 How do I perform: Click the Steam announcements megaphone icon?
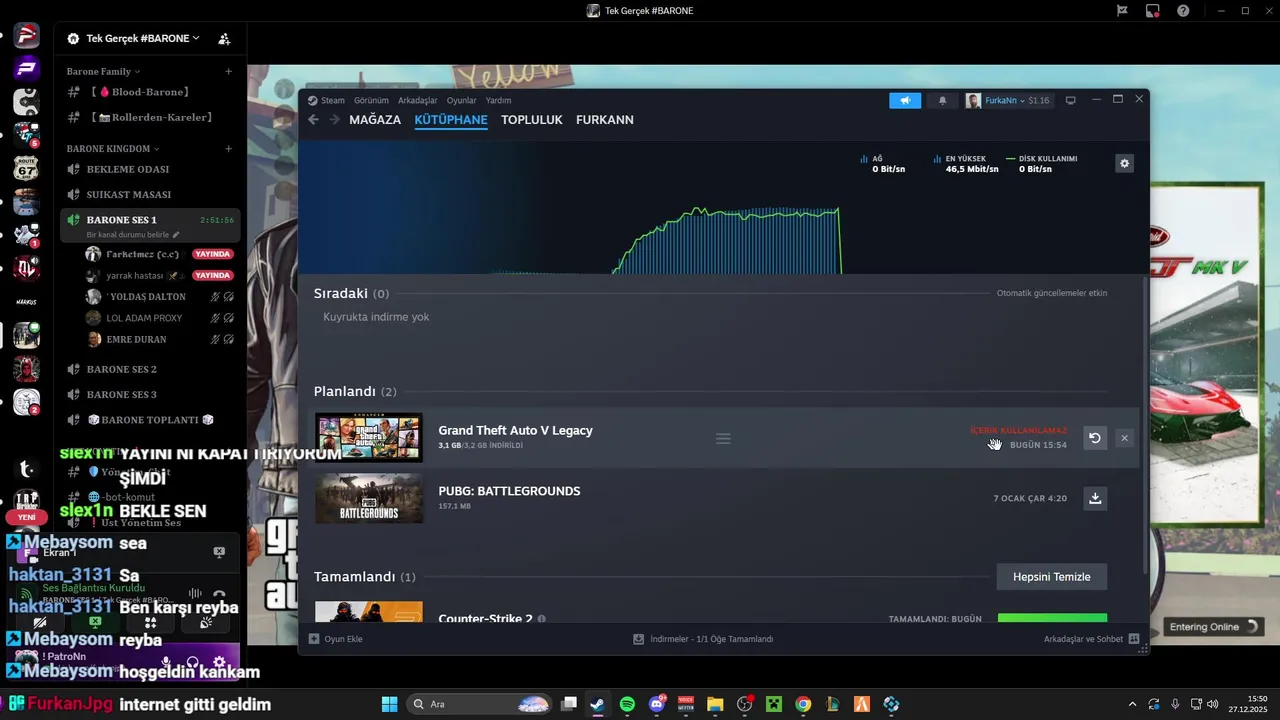905,100
